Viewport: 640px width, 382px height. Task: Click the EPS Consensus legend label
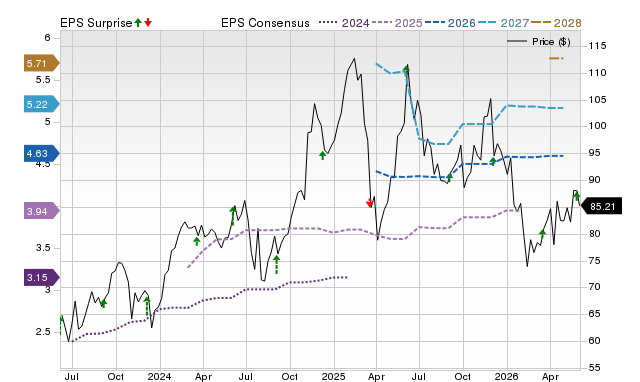265,23
